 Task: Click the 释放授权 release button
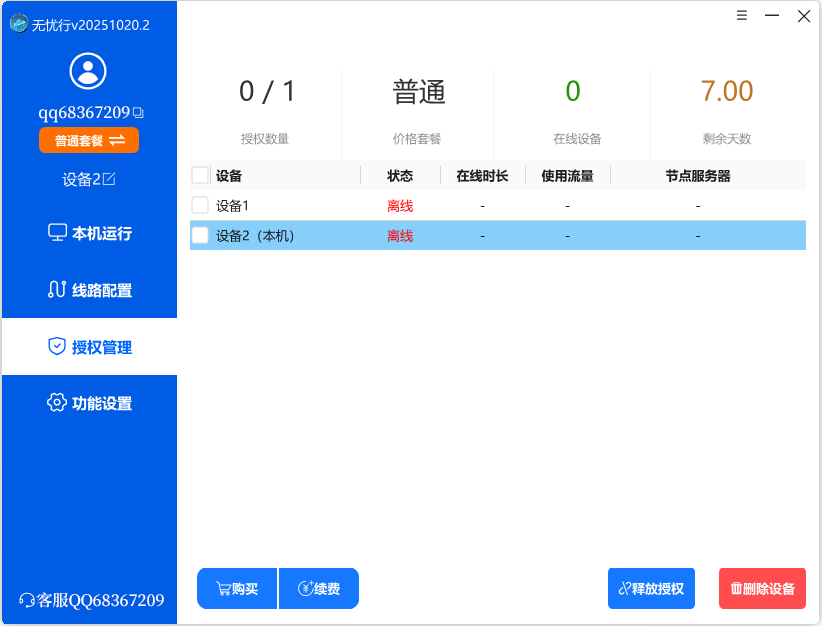coord(651,588)
